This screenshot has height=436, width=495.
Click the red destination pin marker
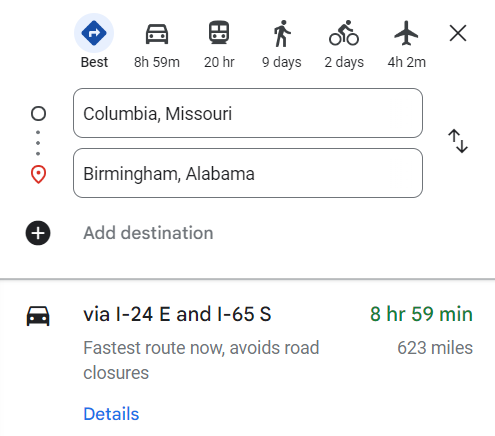[x=38, y=174]
